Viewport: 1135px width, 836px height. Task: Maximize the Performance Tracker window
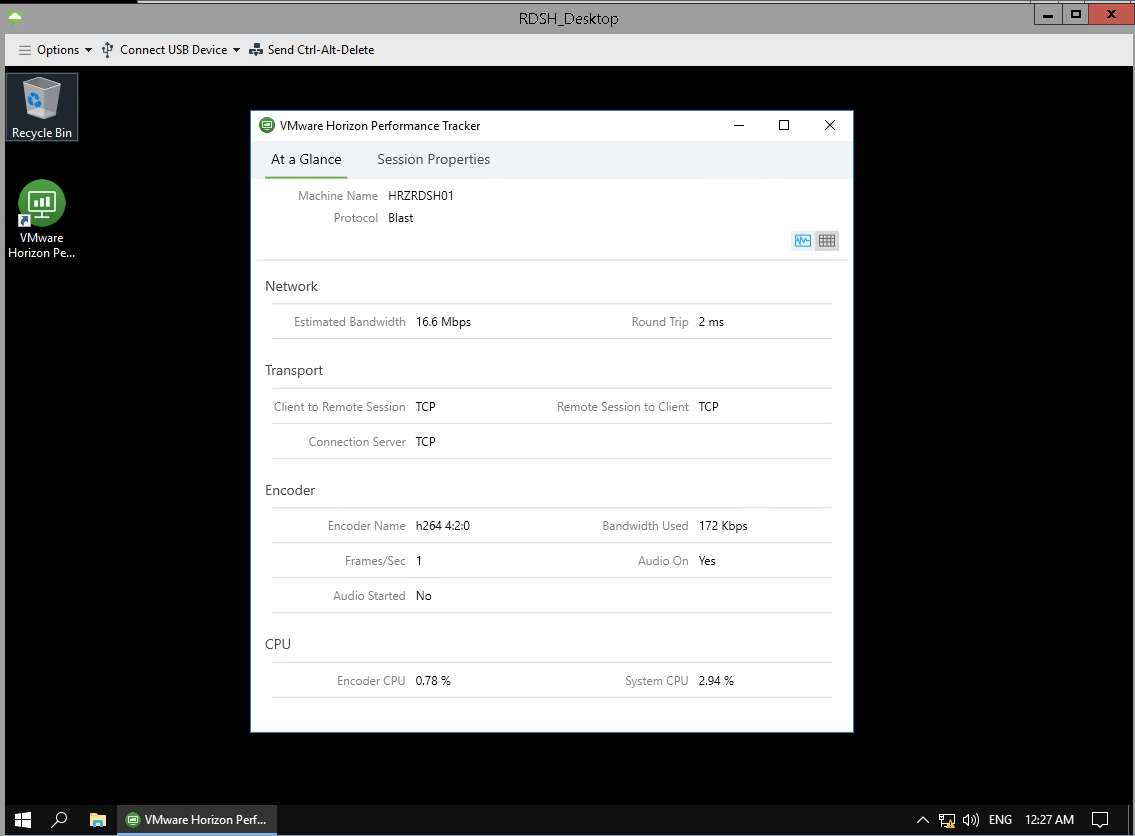coord(784,125)
